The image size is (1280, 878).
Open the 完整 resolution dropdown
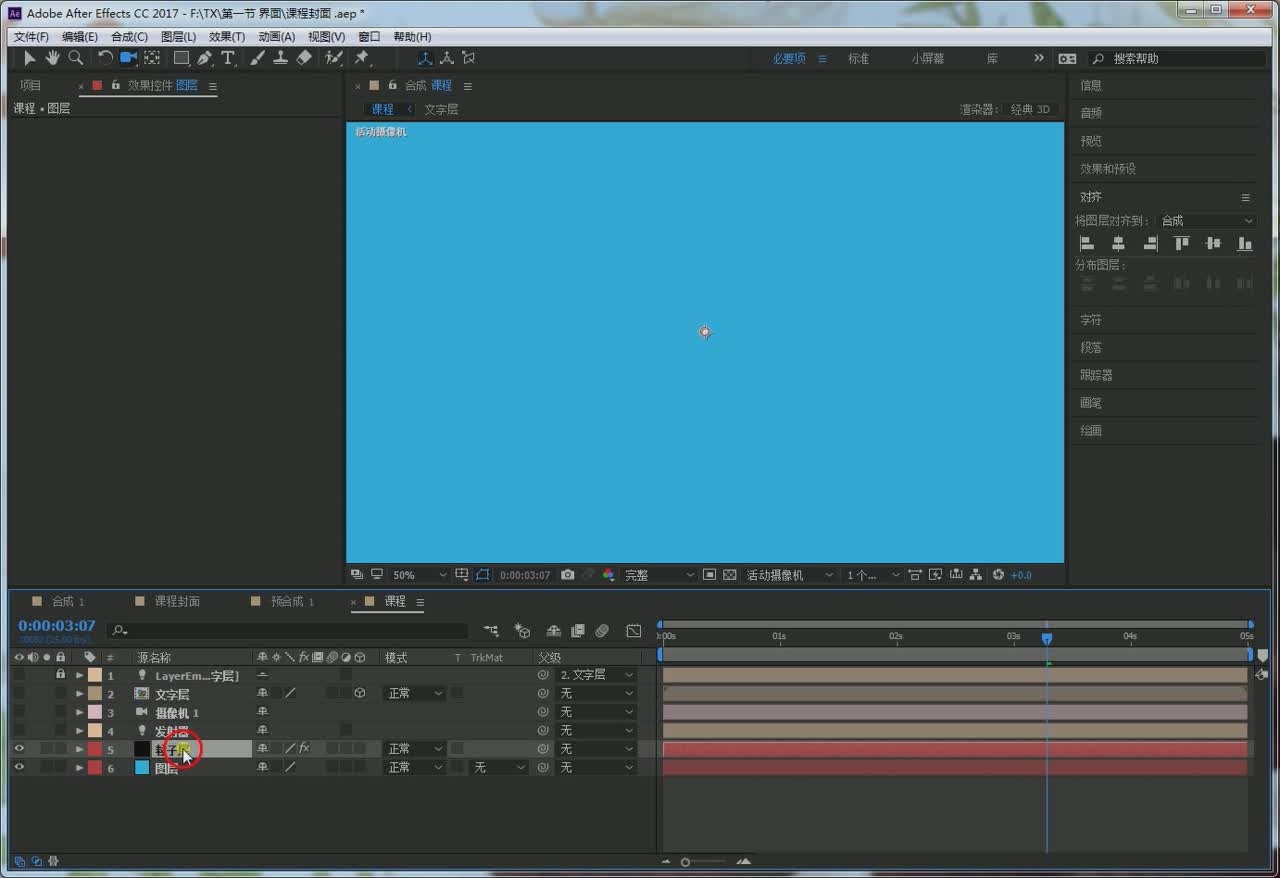659,575
